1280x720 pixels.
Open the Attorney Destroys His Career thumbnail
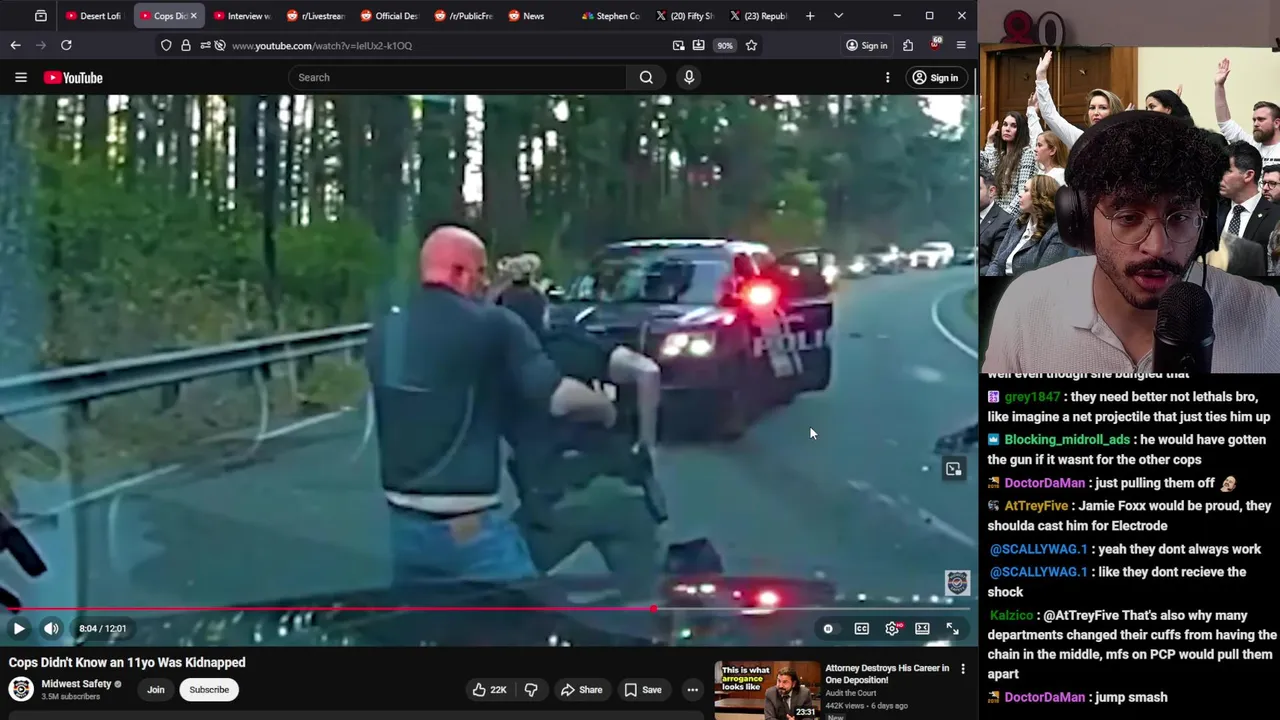coord(767,690)
